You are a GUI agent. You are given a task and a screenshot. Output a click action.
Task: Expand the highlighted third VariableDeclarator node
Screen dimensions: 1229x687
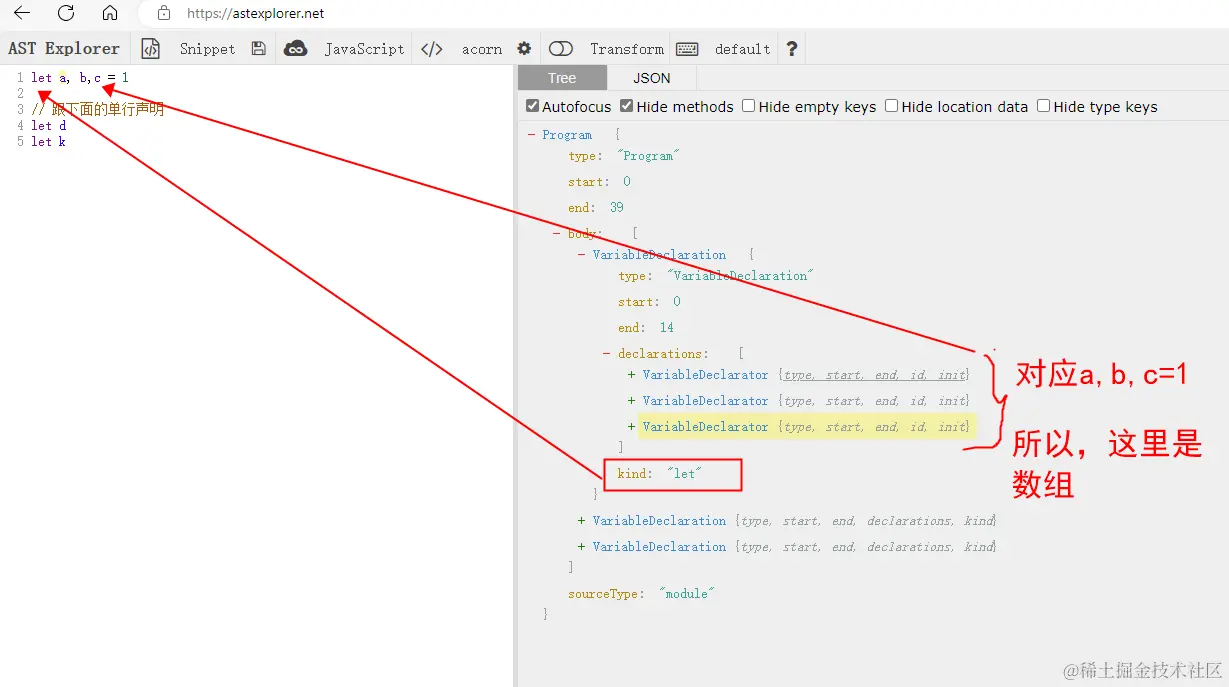tap(632, 427)
